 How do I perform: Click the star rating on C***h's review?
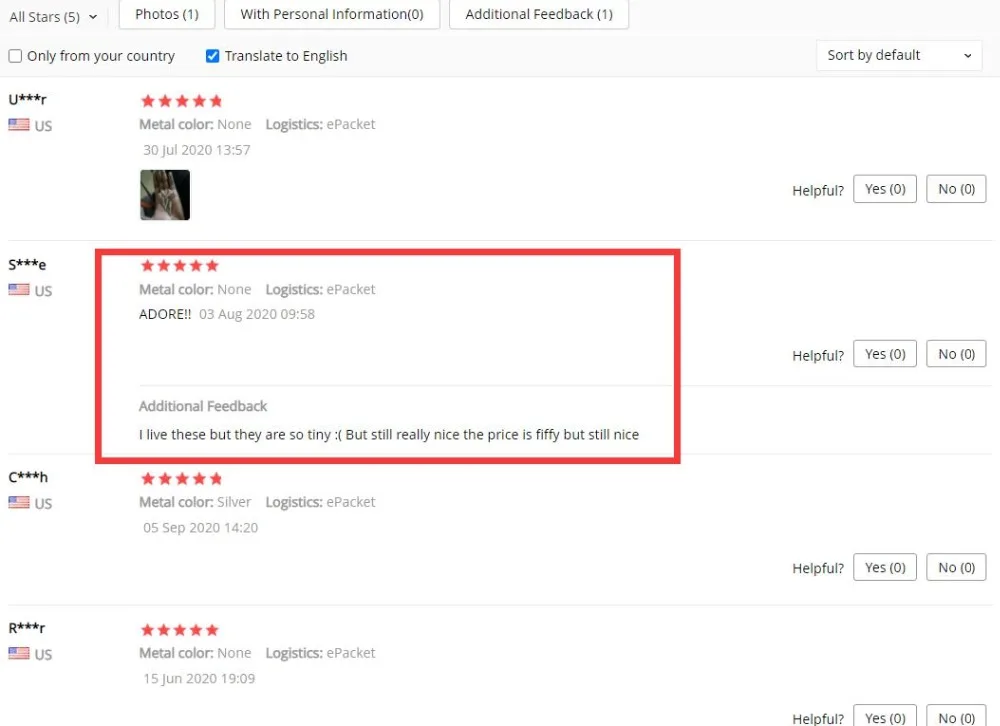click(x=181, y=478)
